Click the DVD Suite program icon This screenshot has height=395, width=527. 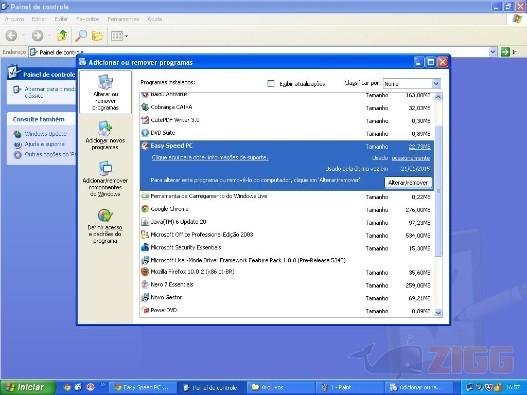[x=145, y=133]
